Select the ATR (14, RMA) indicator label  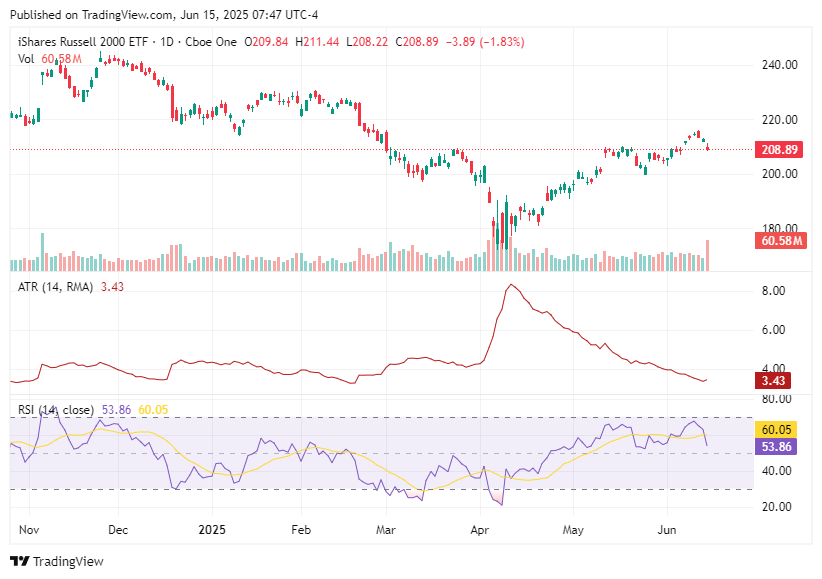[55, 287]
